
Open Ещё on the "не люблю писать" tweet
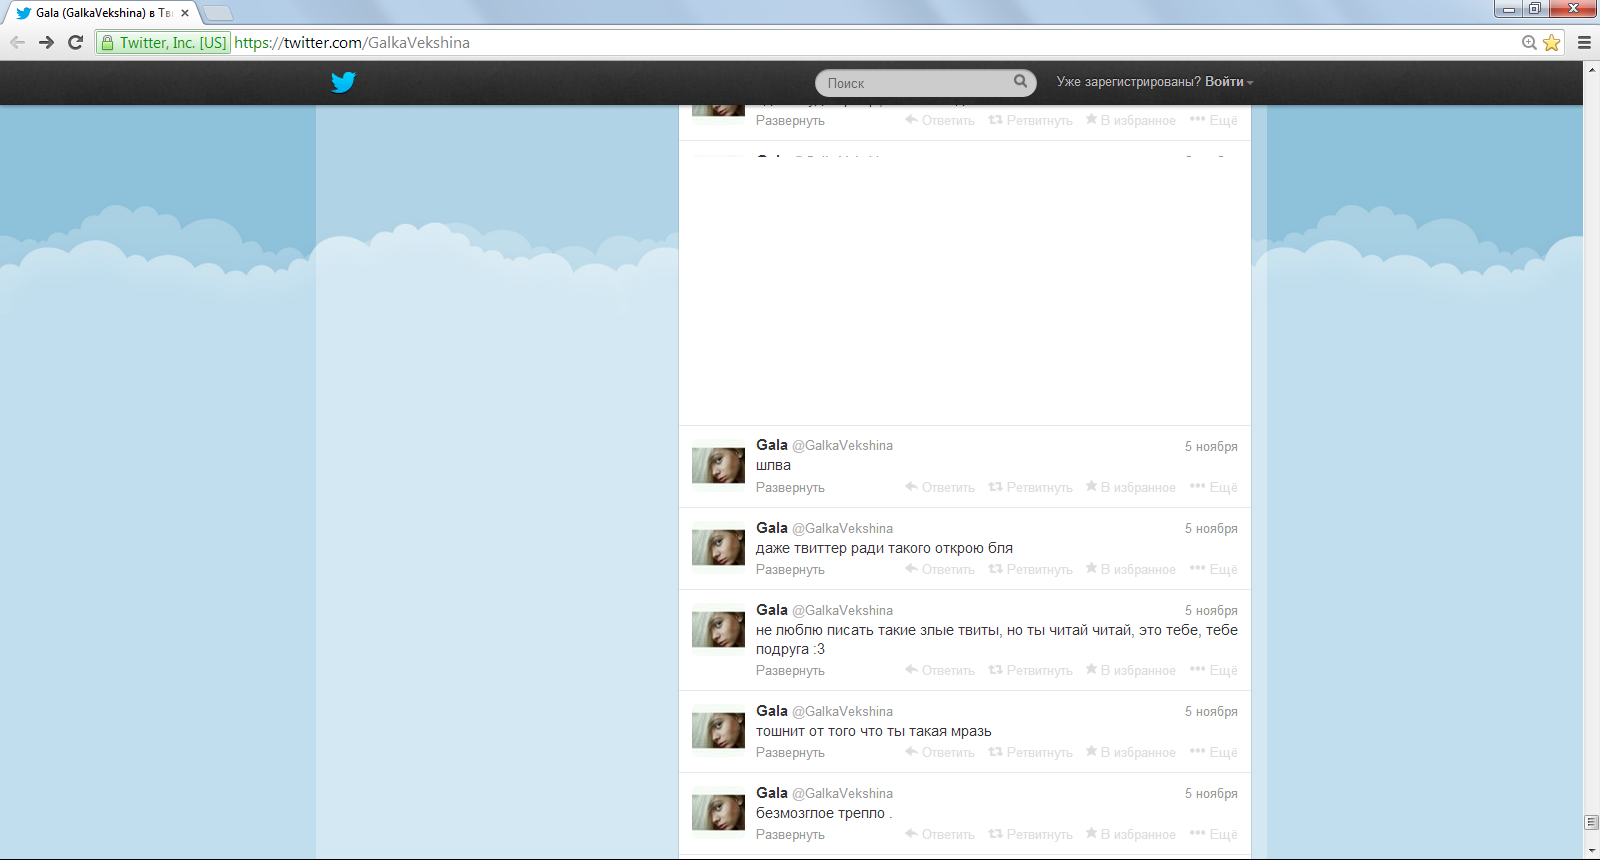pyautogui.click(x=1214, y=670)
